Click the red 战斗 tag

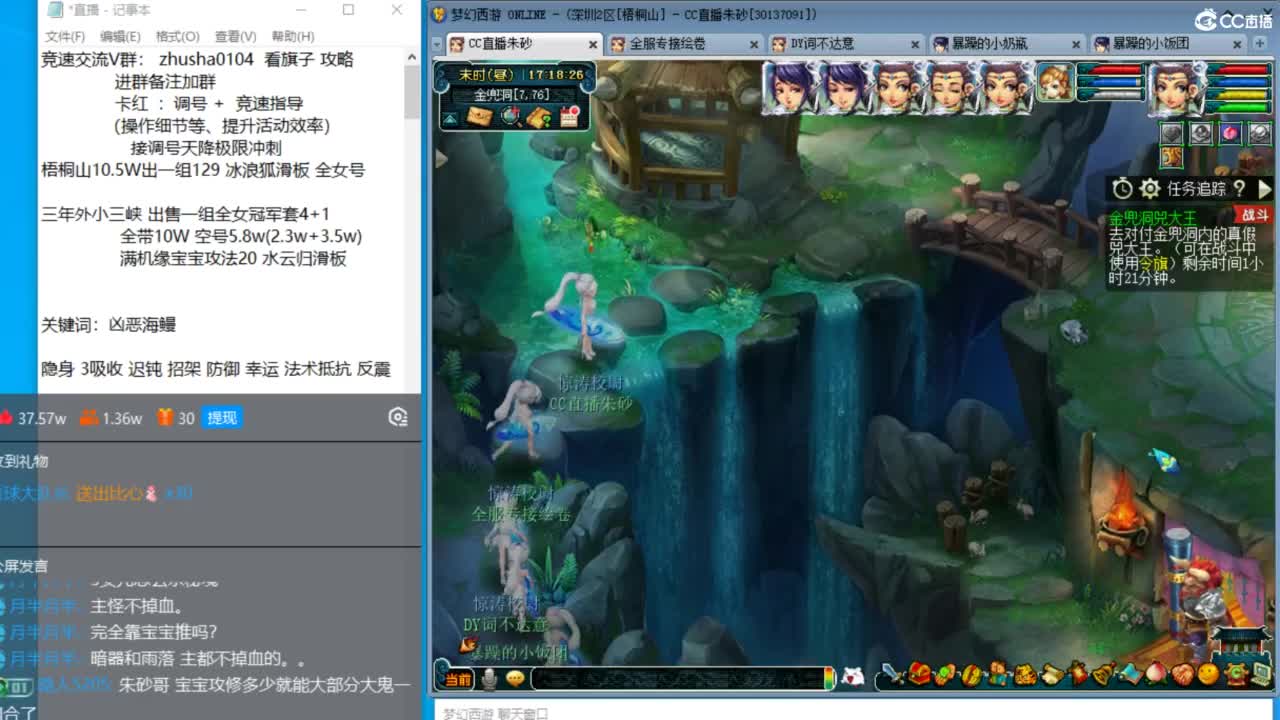click(1254, 215)
